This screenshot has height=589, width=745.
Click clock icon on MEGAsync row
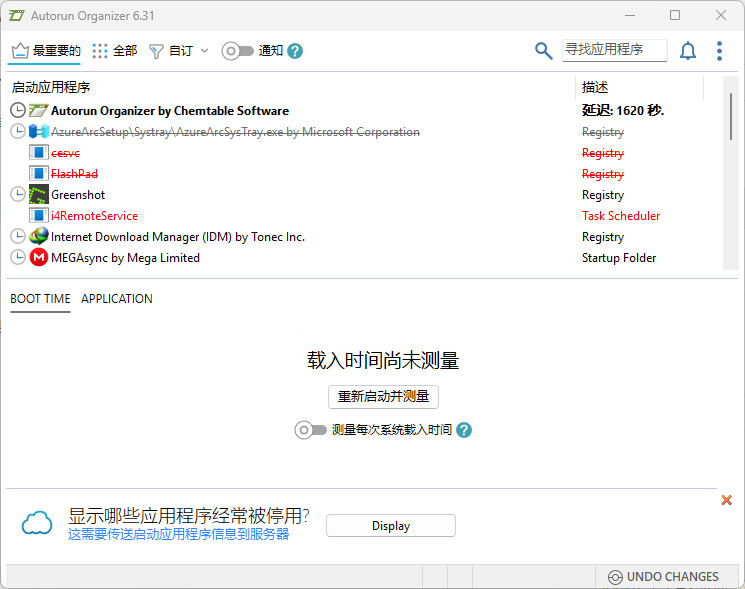(x=18, y=257)
